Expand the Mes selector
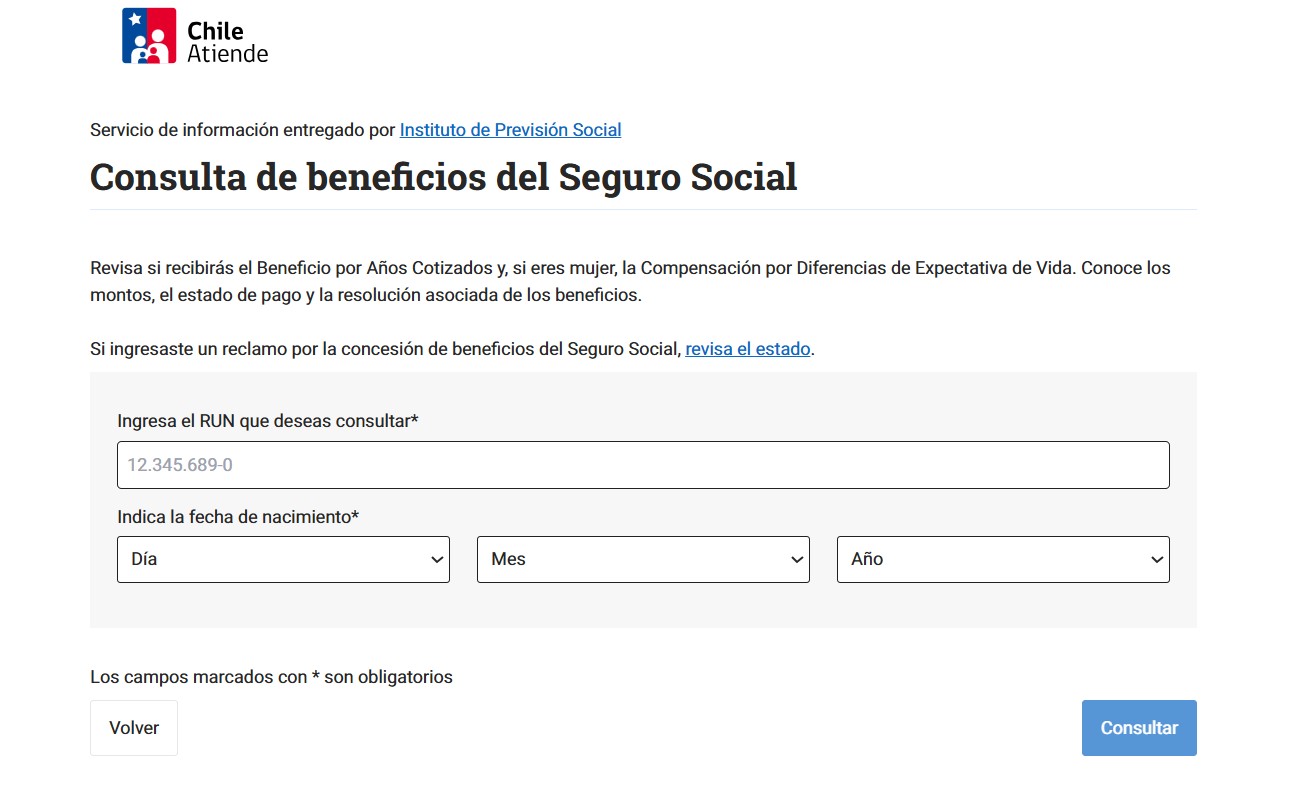This screenshot has height=795, width=1295. point(643,559)
